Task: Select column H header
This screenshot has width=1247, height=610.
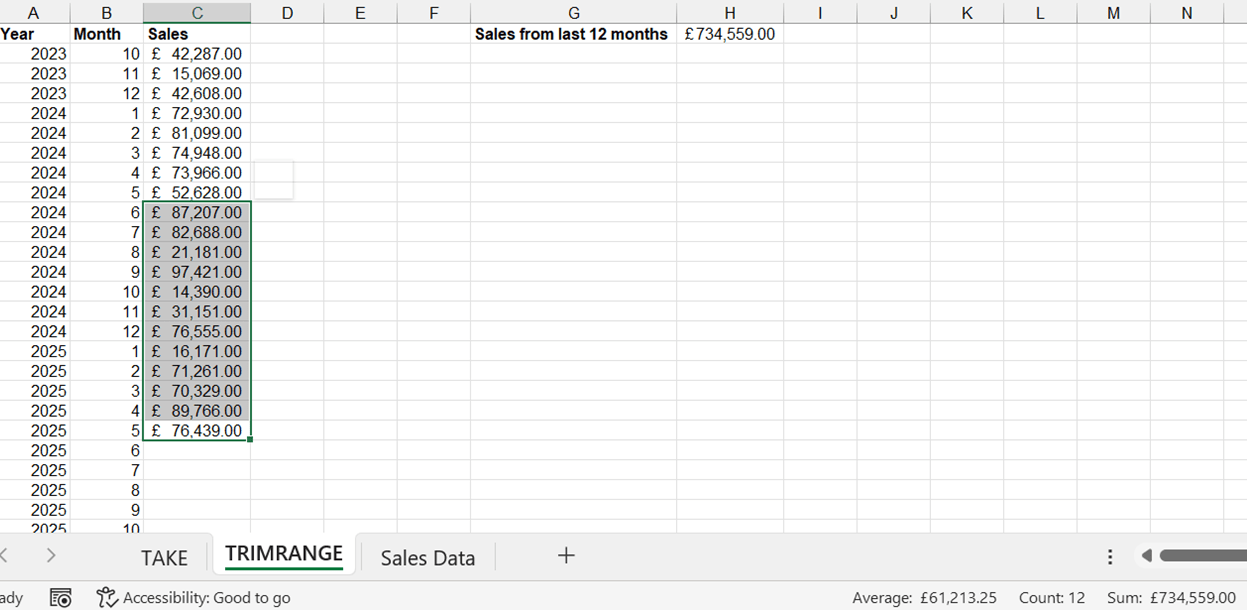Action: coord(729,13)
